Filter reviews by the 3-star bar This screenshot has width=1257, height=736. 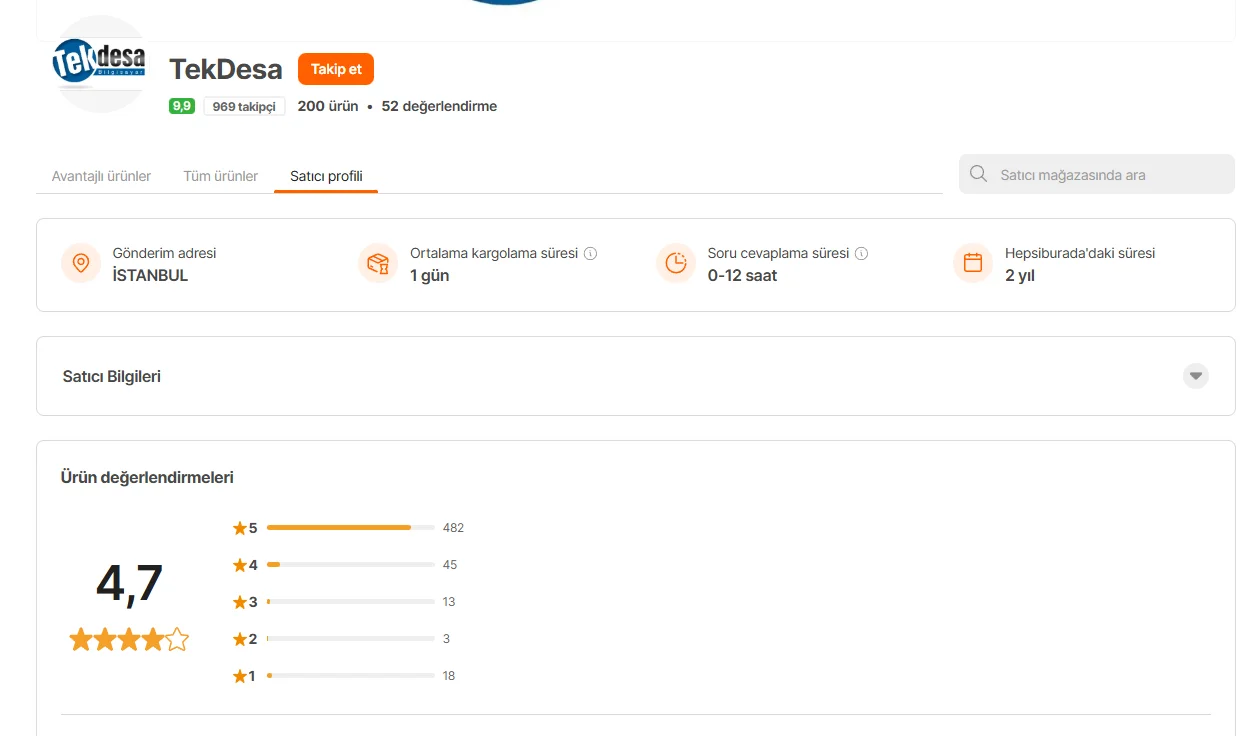click(x=350, y=601)
